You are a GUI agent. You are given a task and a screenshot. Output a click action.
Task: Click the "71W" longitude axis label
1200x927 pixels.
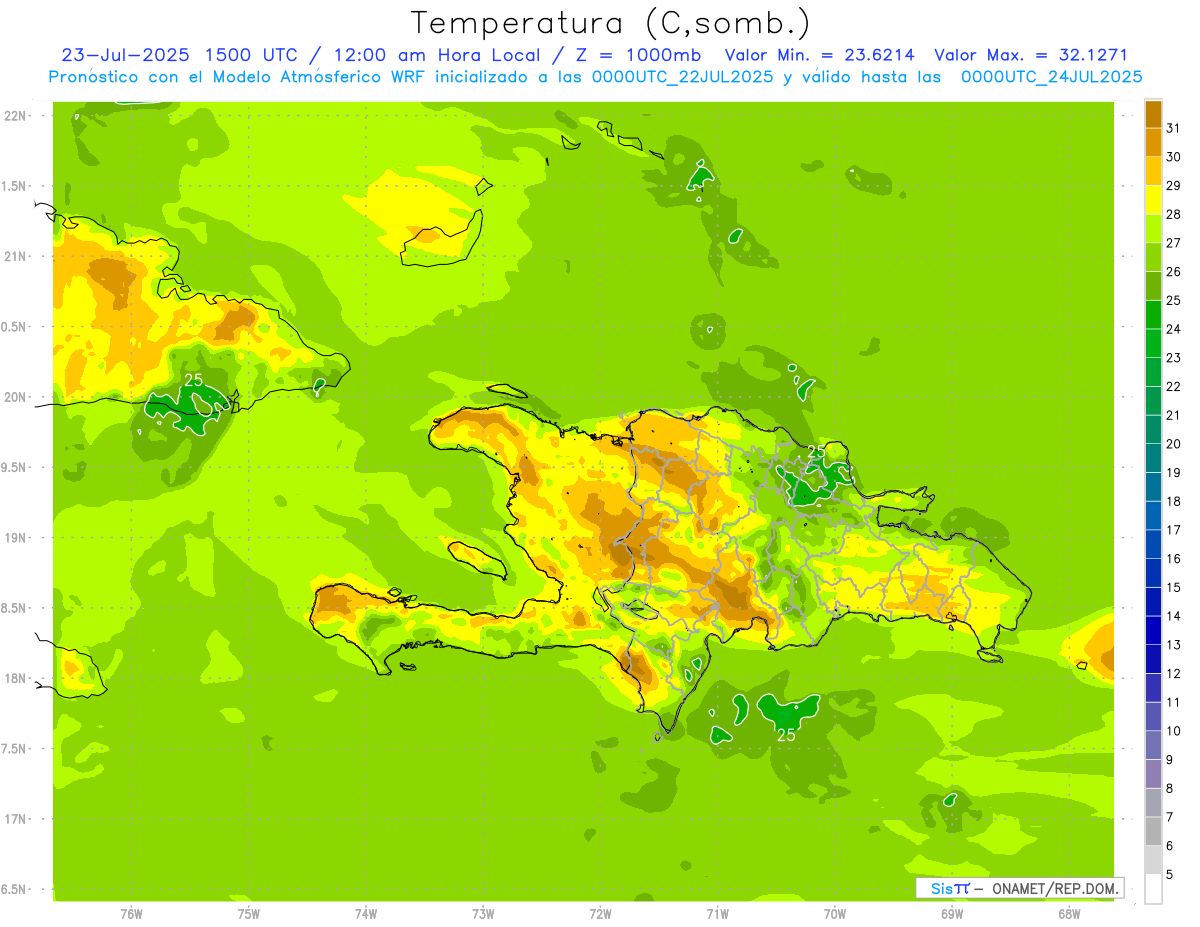[717, 914]
